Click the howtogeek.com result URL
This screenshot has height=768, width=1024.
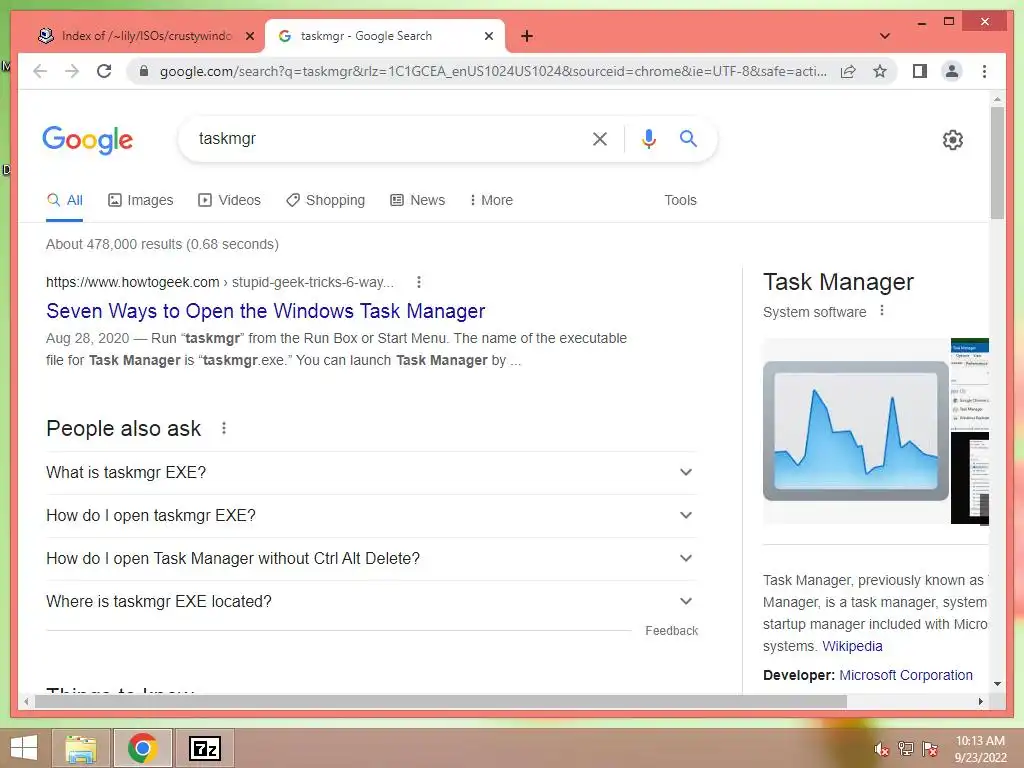[219, 282]
